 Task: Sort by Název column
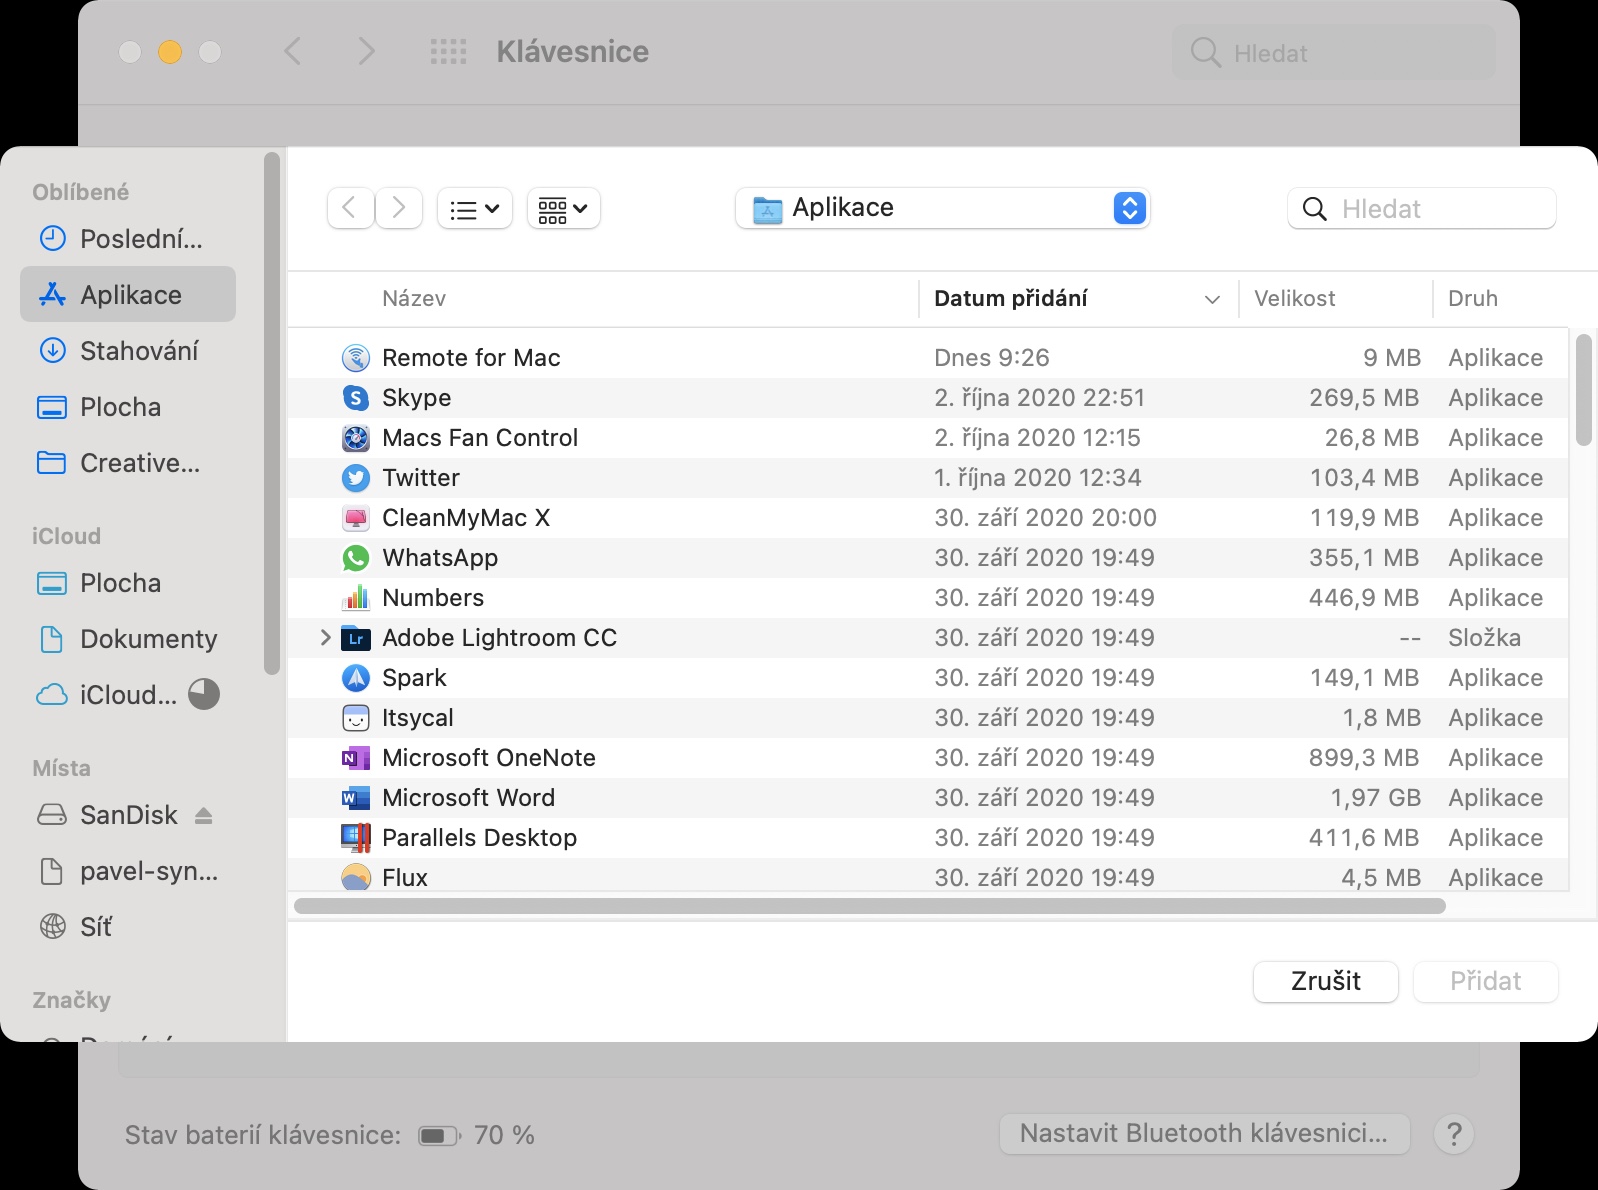coord(414,298)
